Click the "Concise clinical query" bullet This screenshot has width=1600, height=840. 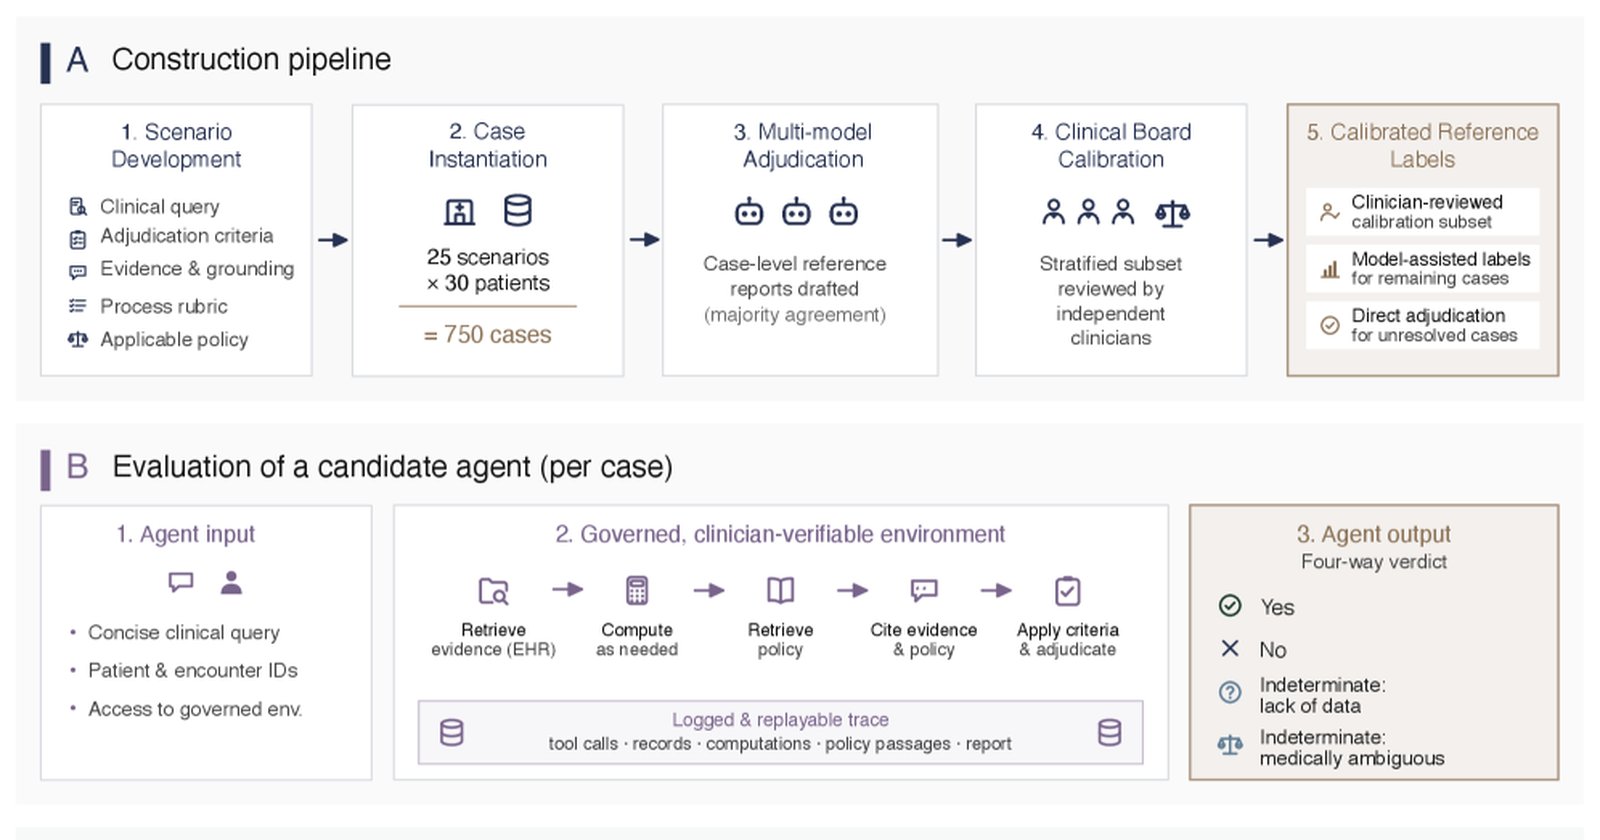click(x=184, y=633)
